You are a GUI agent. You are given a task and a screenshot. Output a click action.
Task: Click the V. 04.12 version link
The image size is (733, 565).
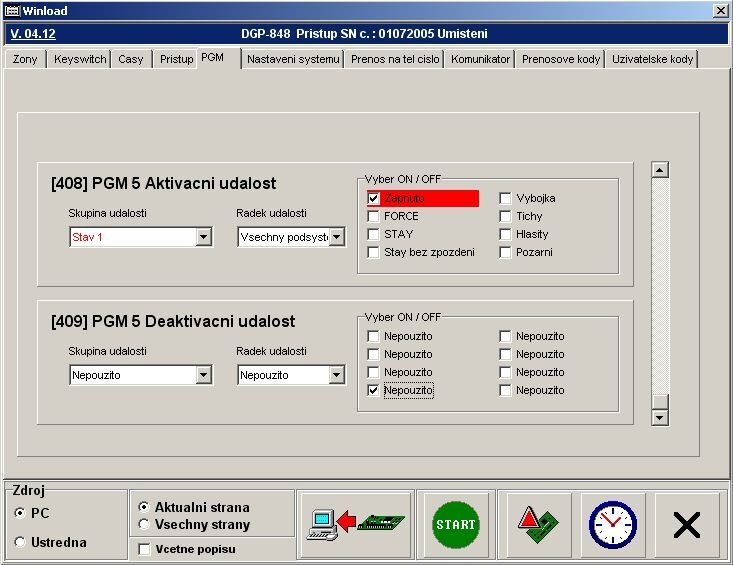click(x=33, y=34)
